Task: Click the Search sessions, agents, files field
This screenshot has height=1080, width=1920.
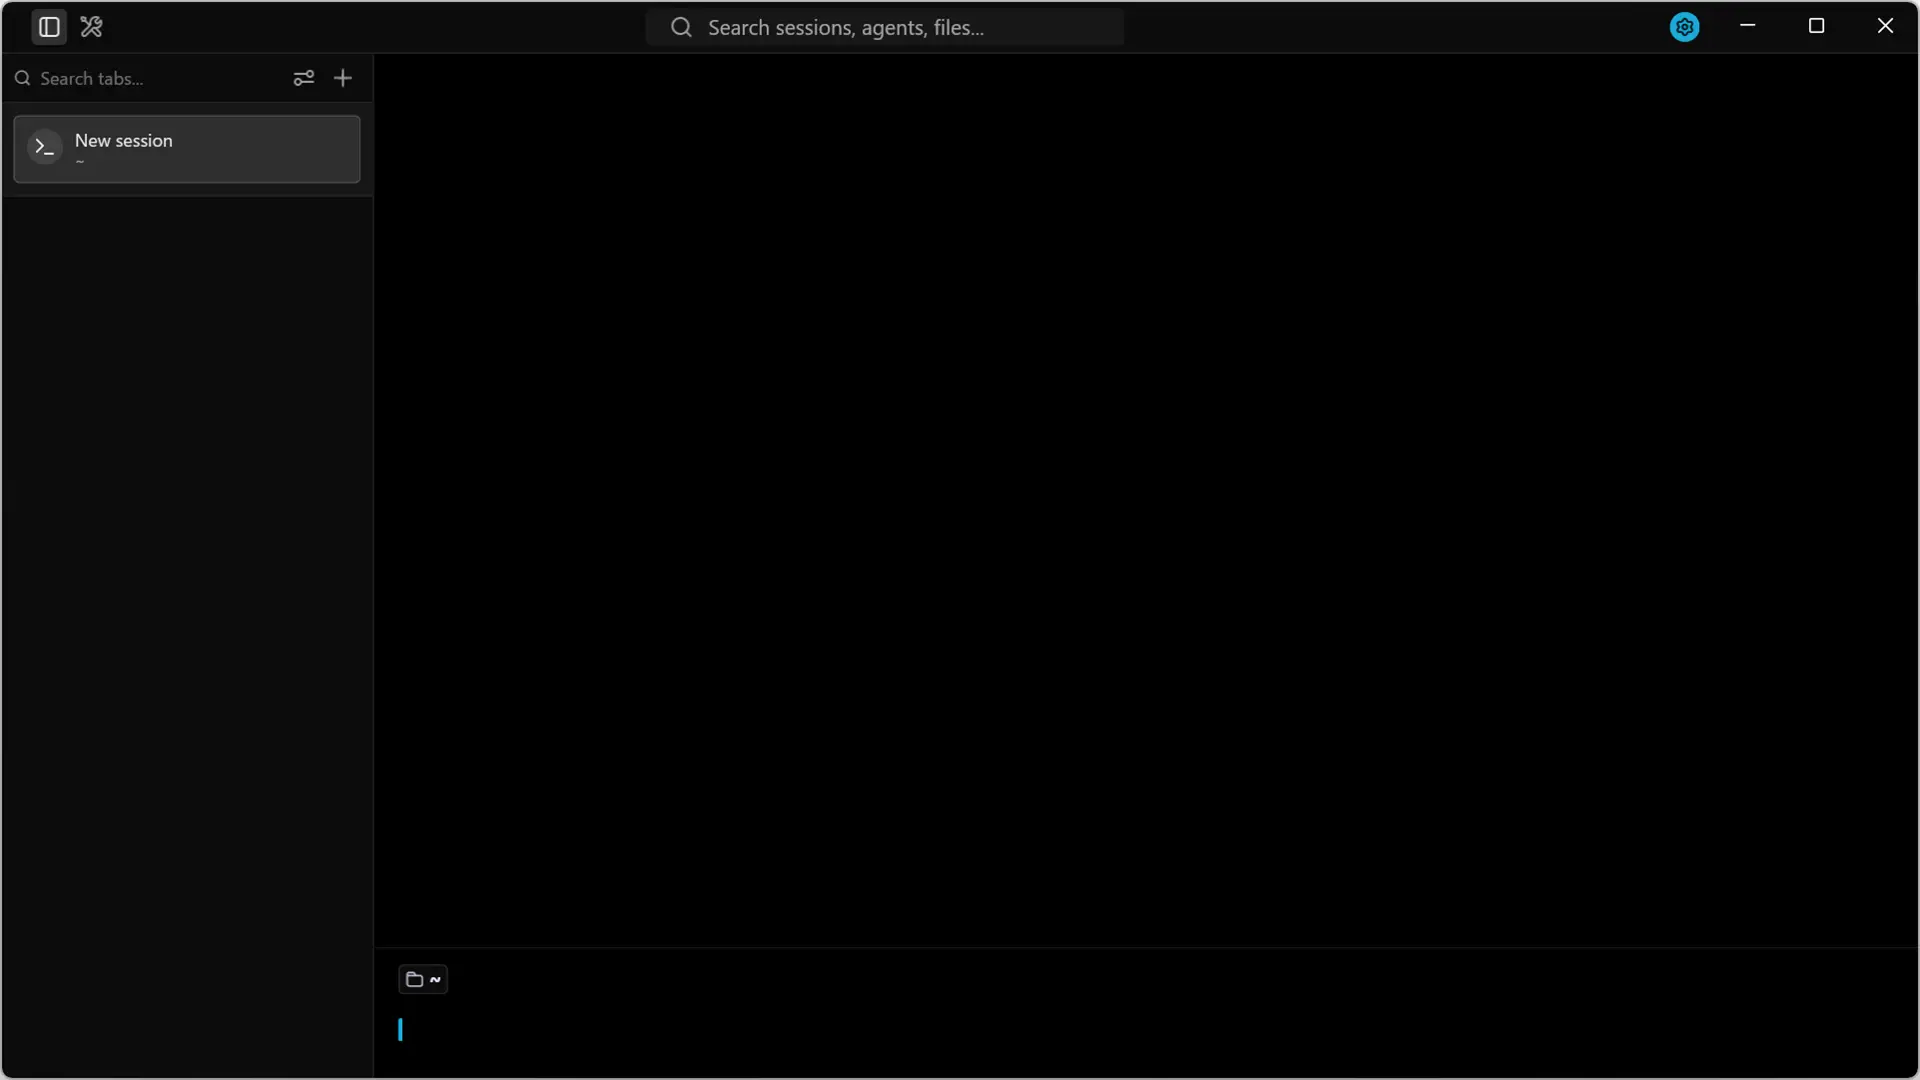Action: (x=885, y=28)
